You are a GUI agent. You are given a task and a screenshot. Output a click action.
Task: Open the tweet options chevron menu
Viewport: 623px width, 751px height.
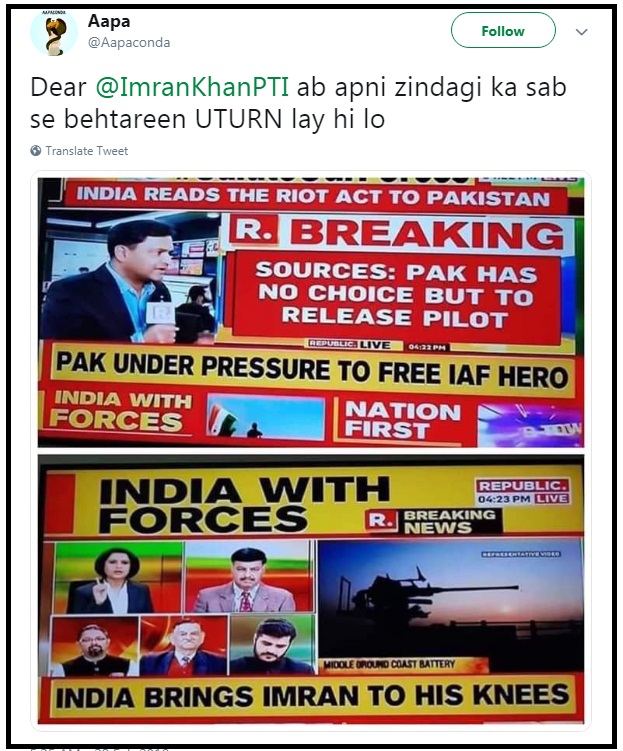[581, 32]
